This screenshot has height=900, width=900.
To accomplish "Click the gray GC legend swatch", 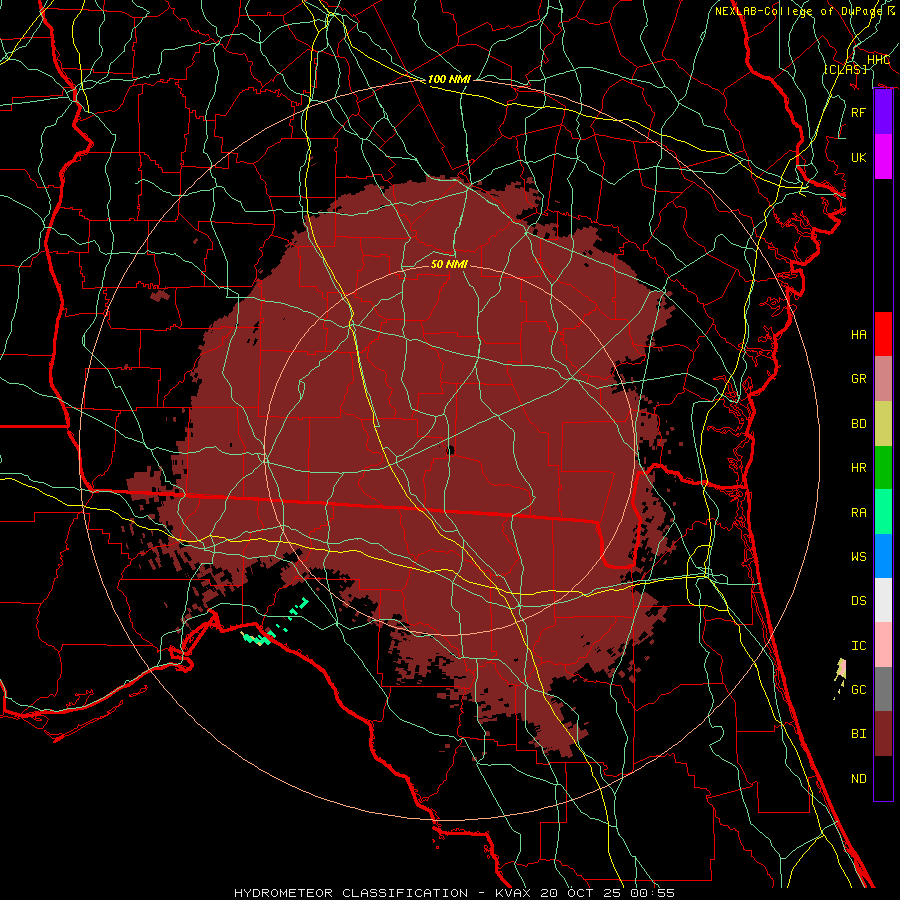I will click(x=883, y=689).
